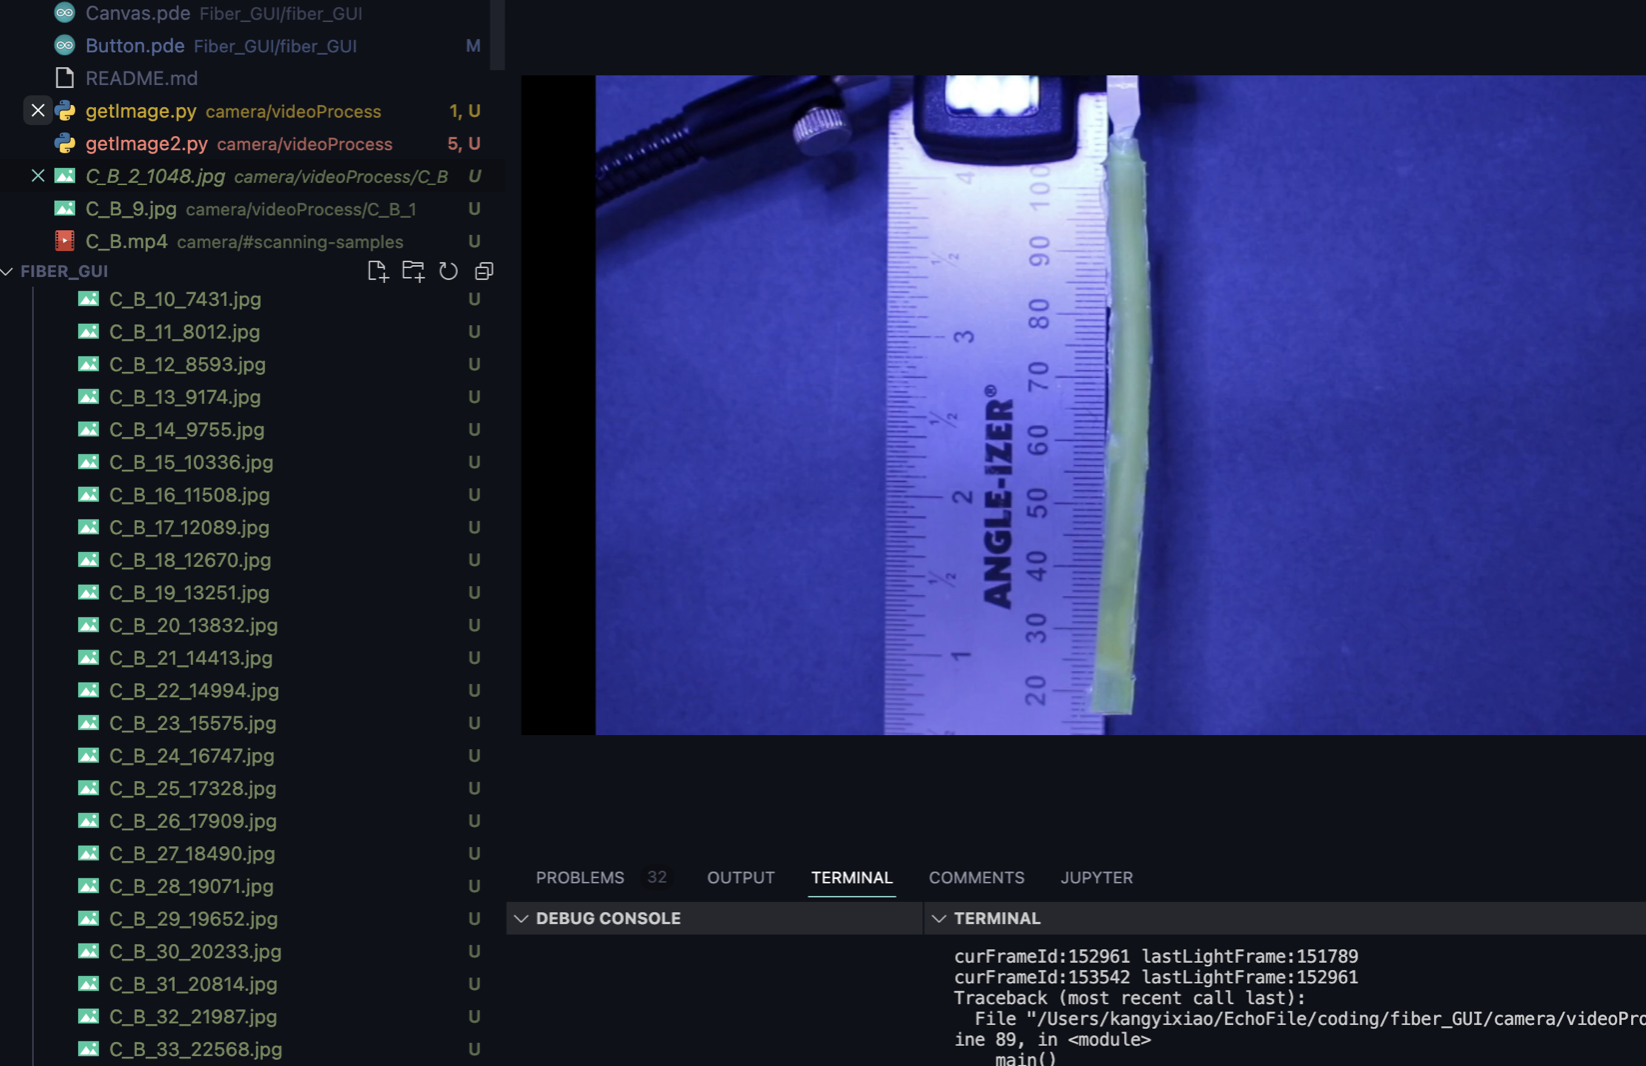1646x1066 pixels.
Task: Click the video file icon of C_B.mp4
Action: tap(65, 241)
